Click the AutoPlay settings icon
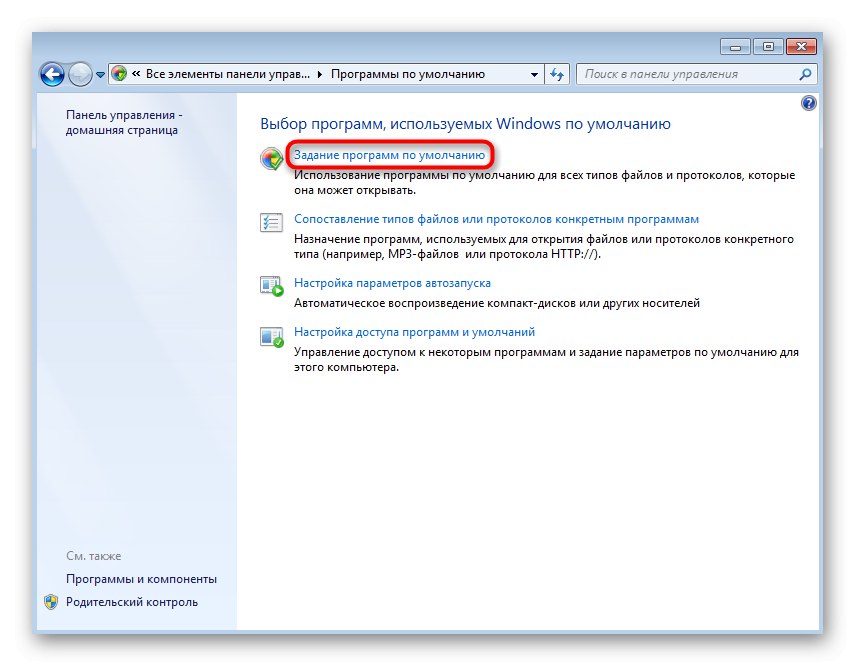Viewport: 855px width, 666px height. click(272, 286)
